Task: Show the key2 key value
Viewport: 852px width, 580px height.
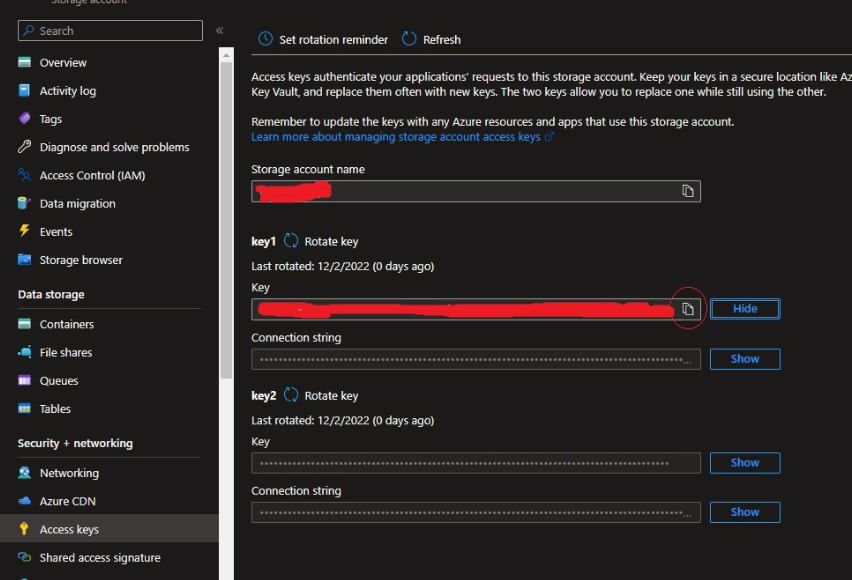Action: point(745,463)
